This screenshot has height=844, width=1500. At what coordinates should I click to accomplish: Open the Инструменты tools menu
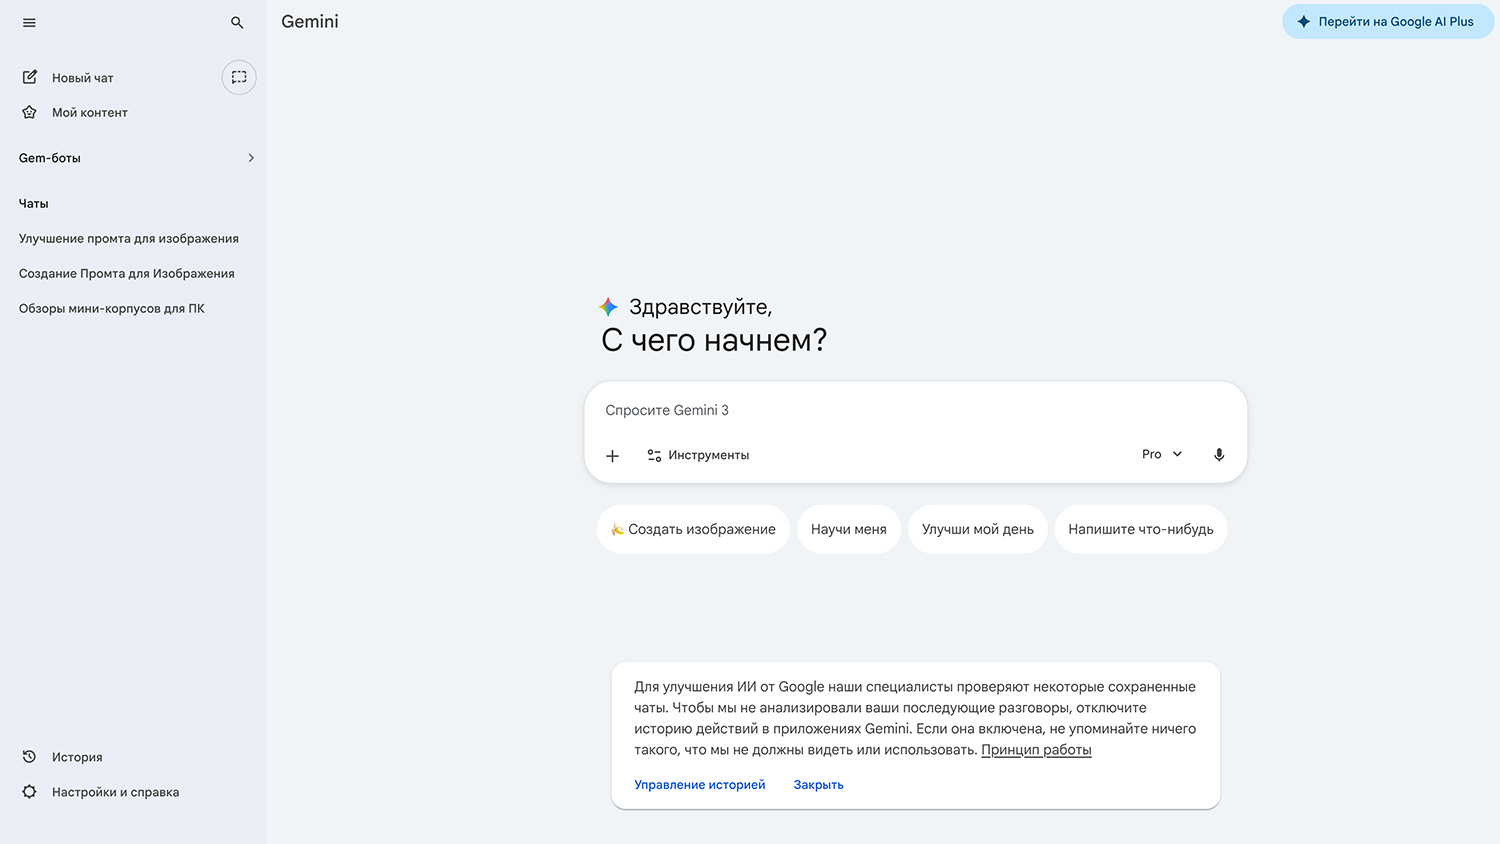pos(698,455)
